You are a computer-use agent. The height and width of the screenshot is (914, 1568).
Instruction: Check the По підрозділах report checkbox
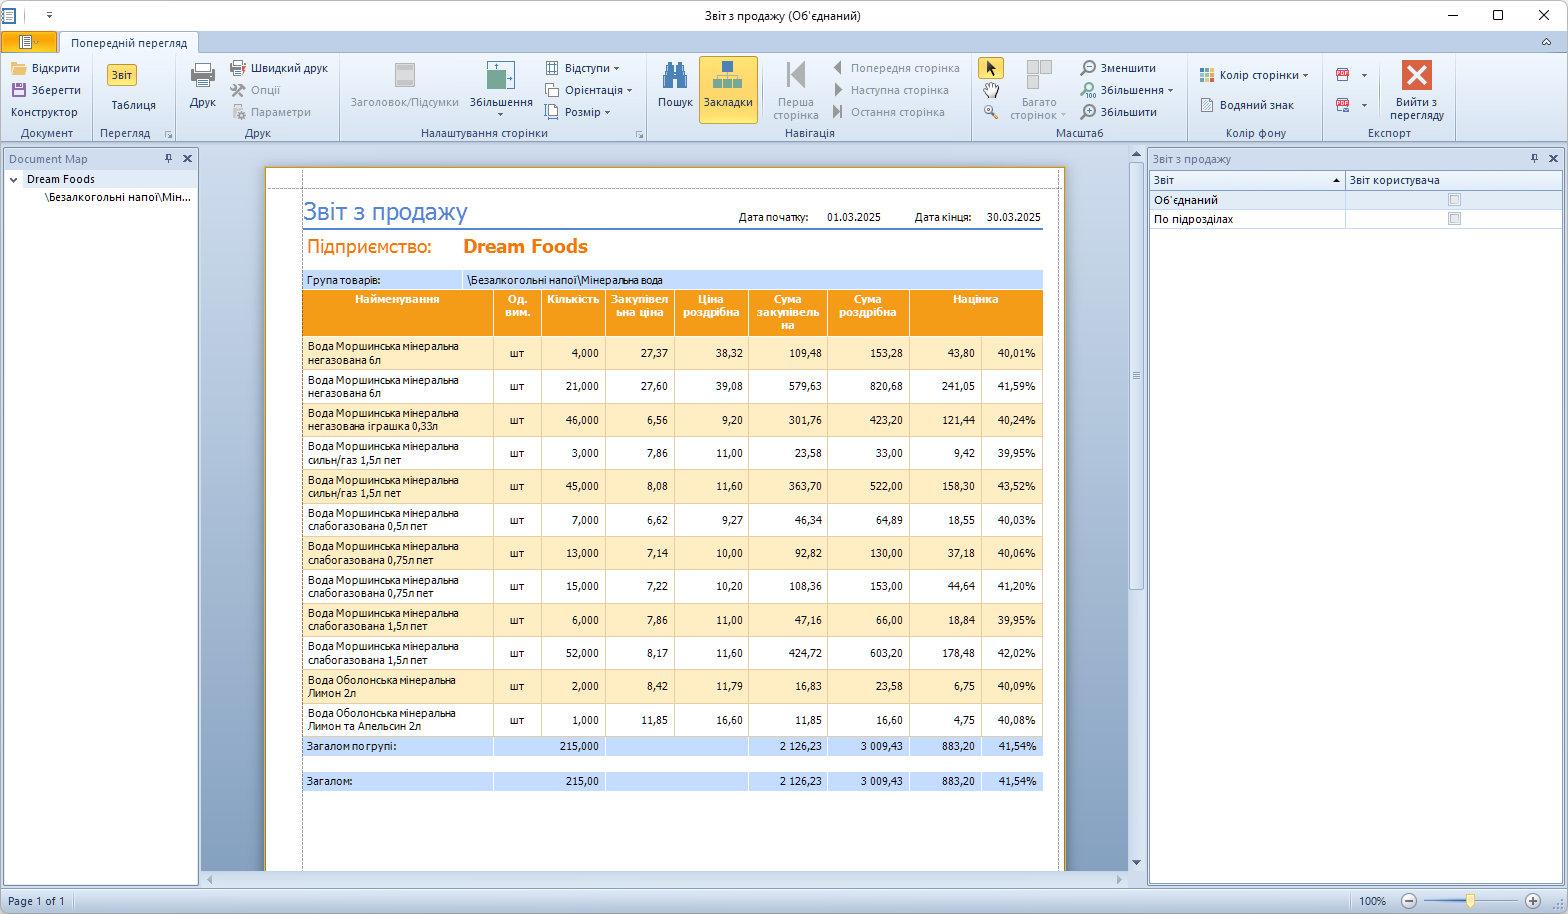(1454, 219)
